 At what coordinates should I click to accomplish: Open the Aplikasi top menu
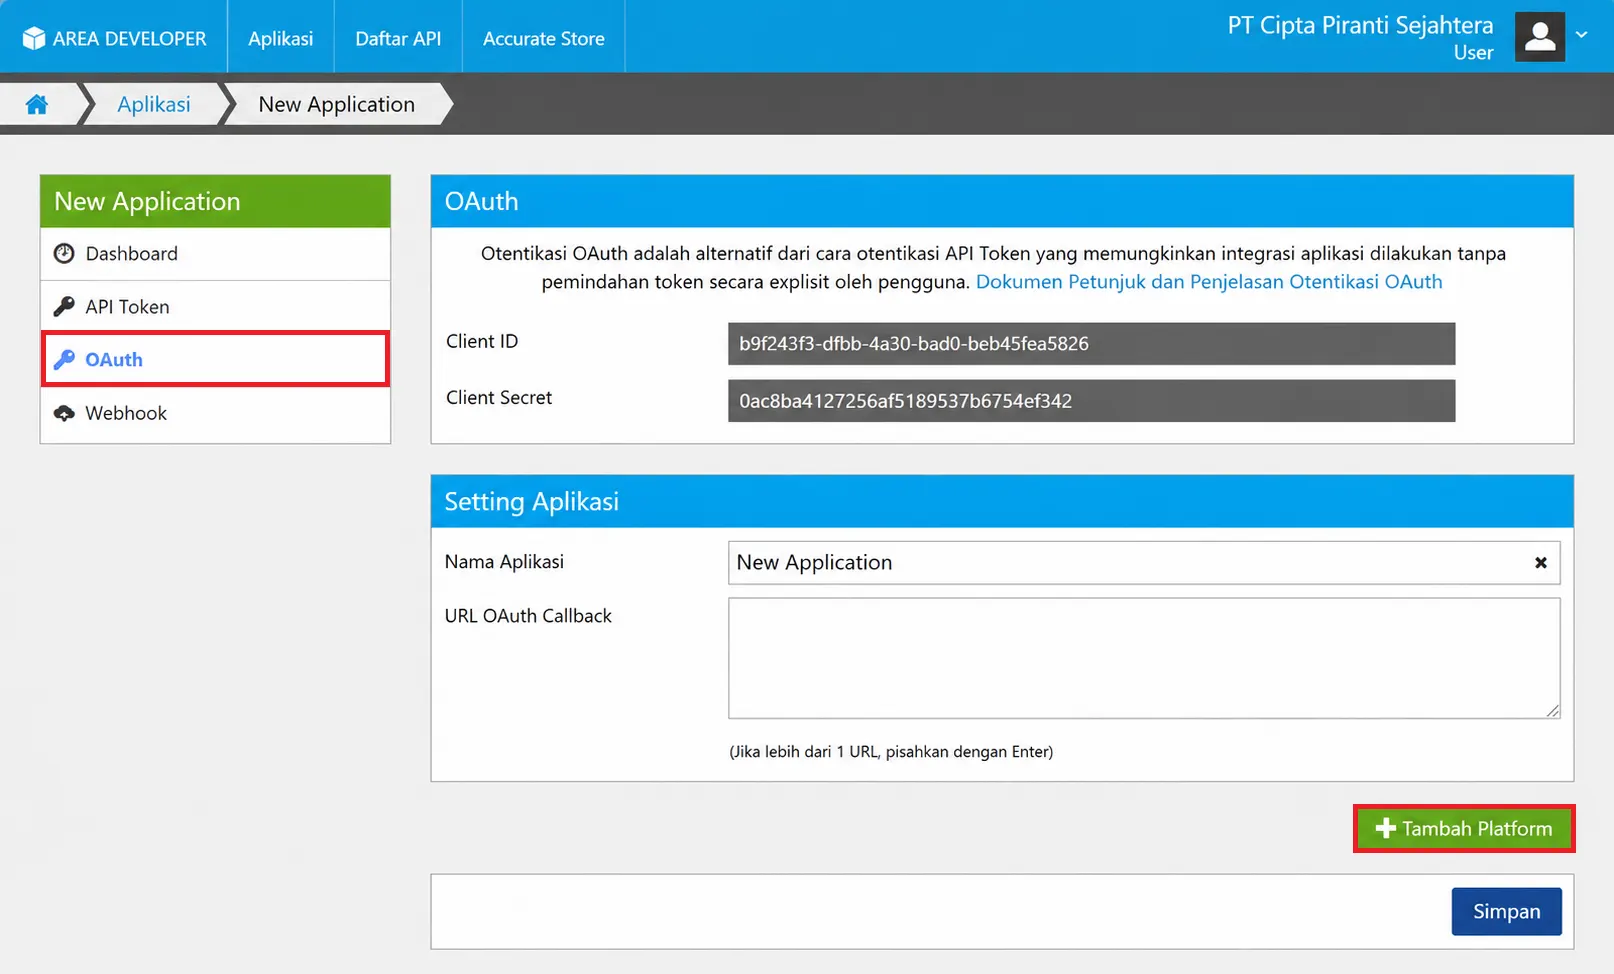pyautogui.click(x=281, y=38)
